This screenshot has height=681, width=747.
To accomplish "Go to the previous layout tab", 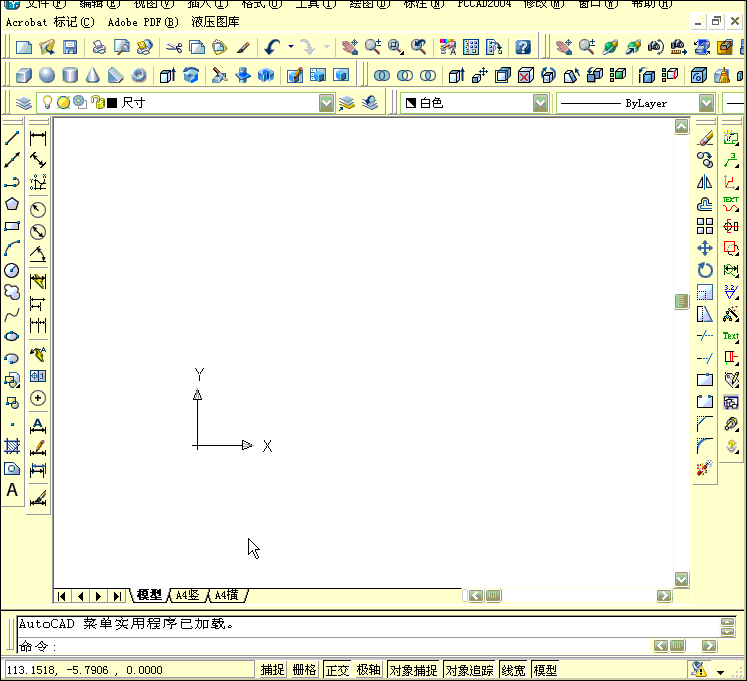I will tap(81, 596).
